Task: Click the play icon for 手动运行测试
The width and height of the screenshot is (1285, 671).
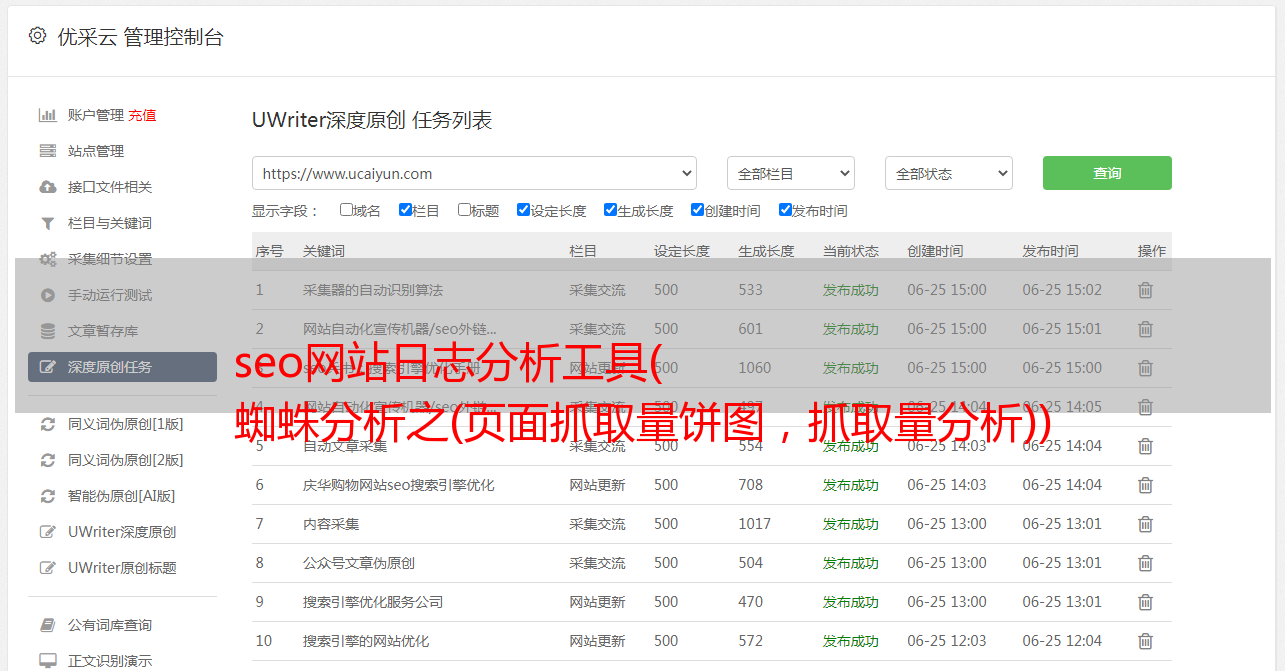Action: click(47, 295)
